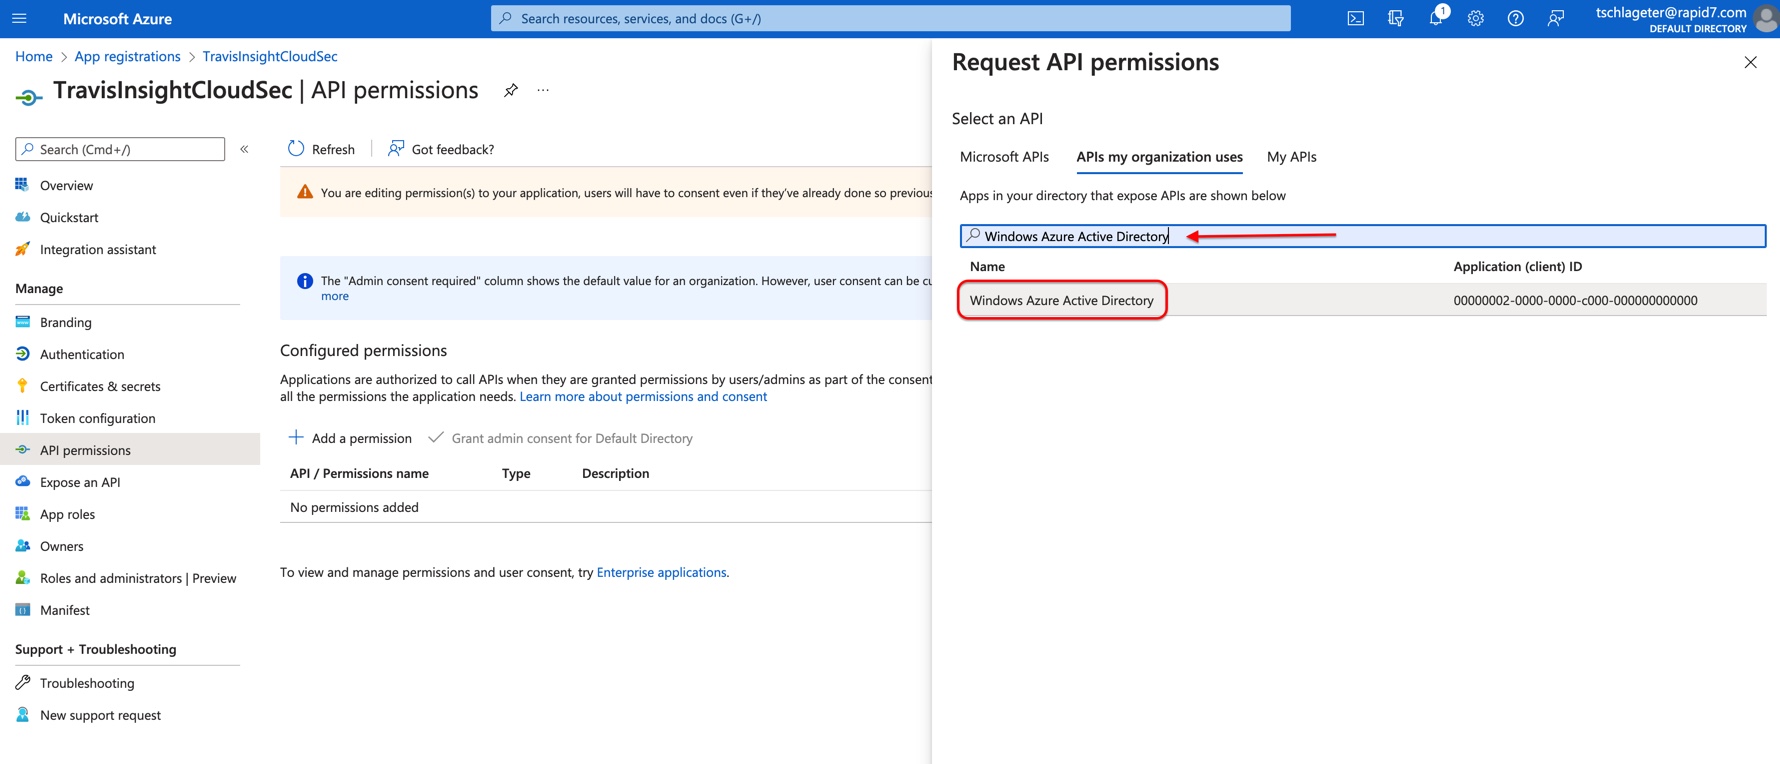The height and width of the screenshot is (764, 1780).
Task: Open Learn more about permissions and consent
Action: [x=643, y=397]
